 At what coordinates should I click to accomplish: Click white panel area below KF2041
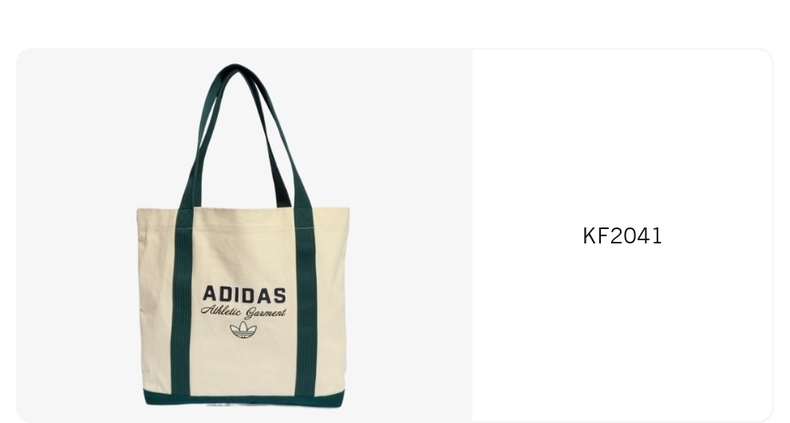622,332
